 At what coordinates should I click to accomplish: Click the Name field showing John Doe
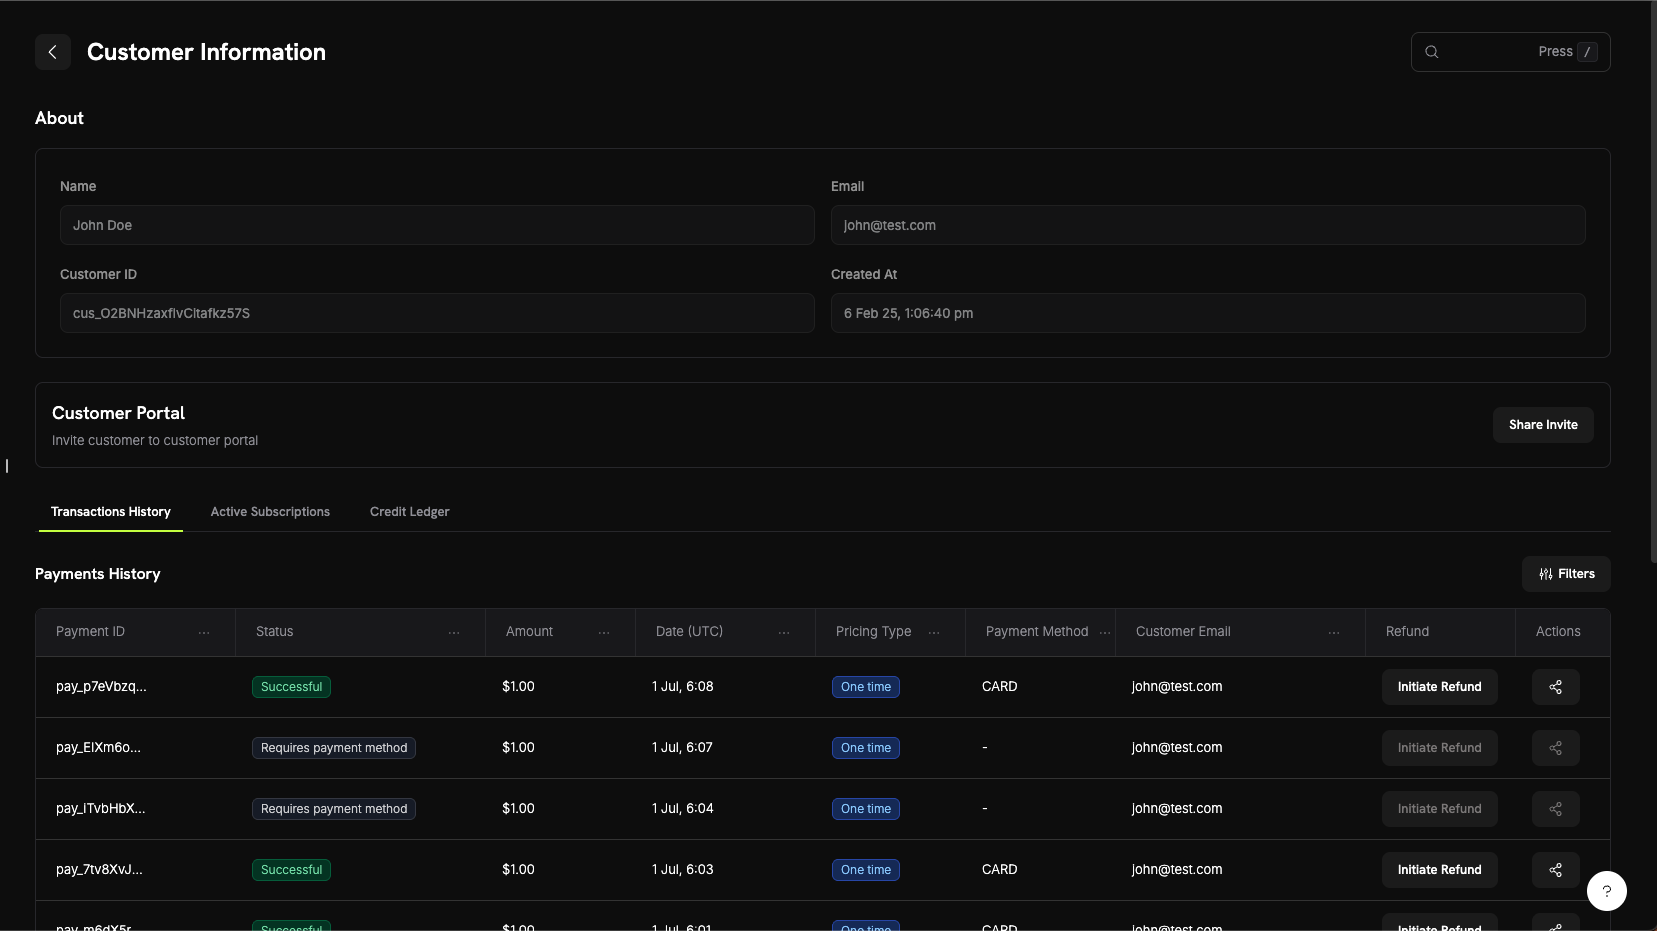point(437,225)
